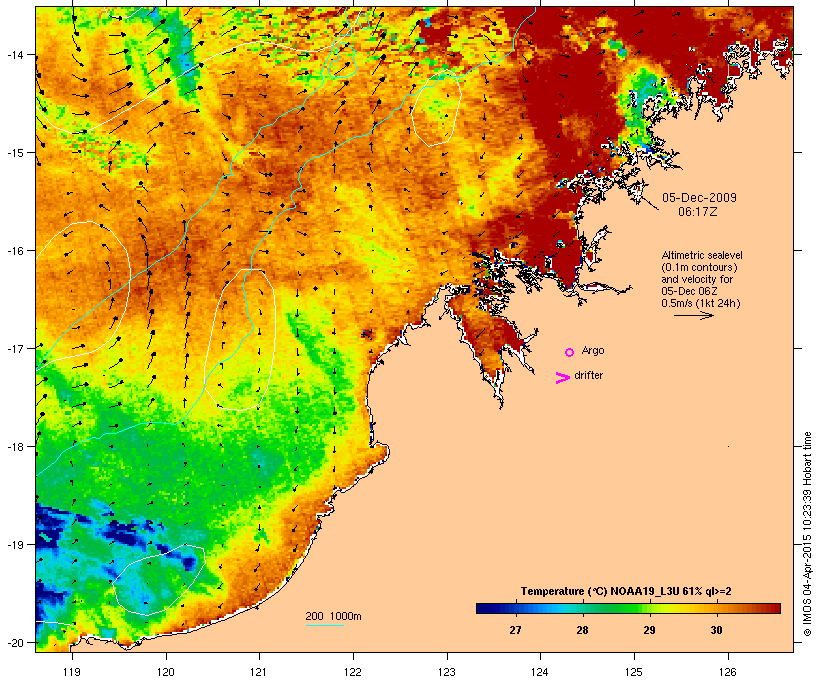
Task: Click the latitude label -15
Action: tap(15, 153)
